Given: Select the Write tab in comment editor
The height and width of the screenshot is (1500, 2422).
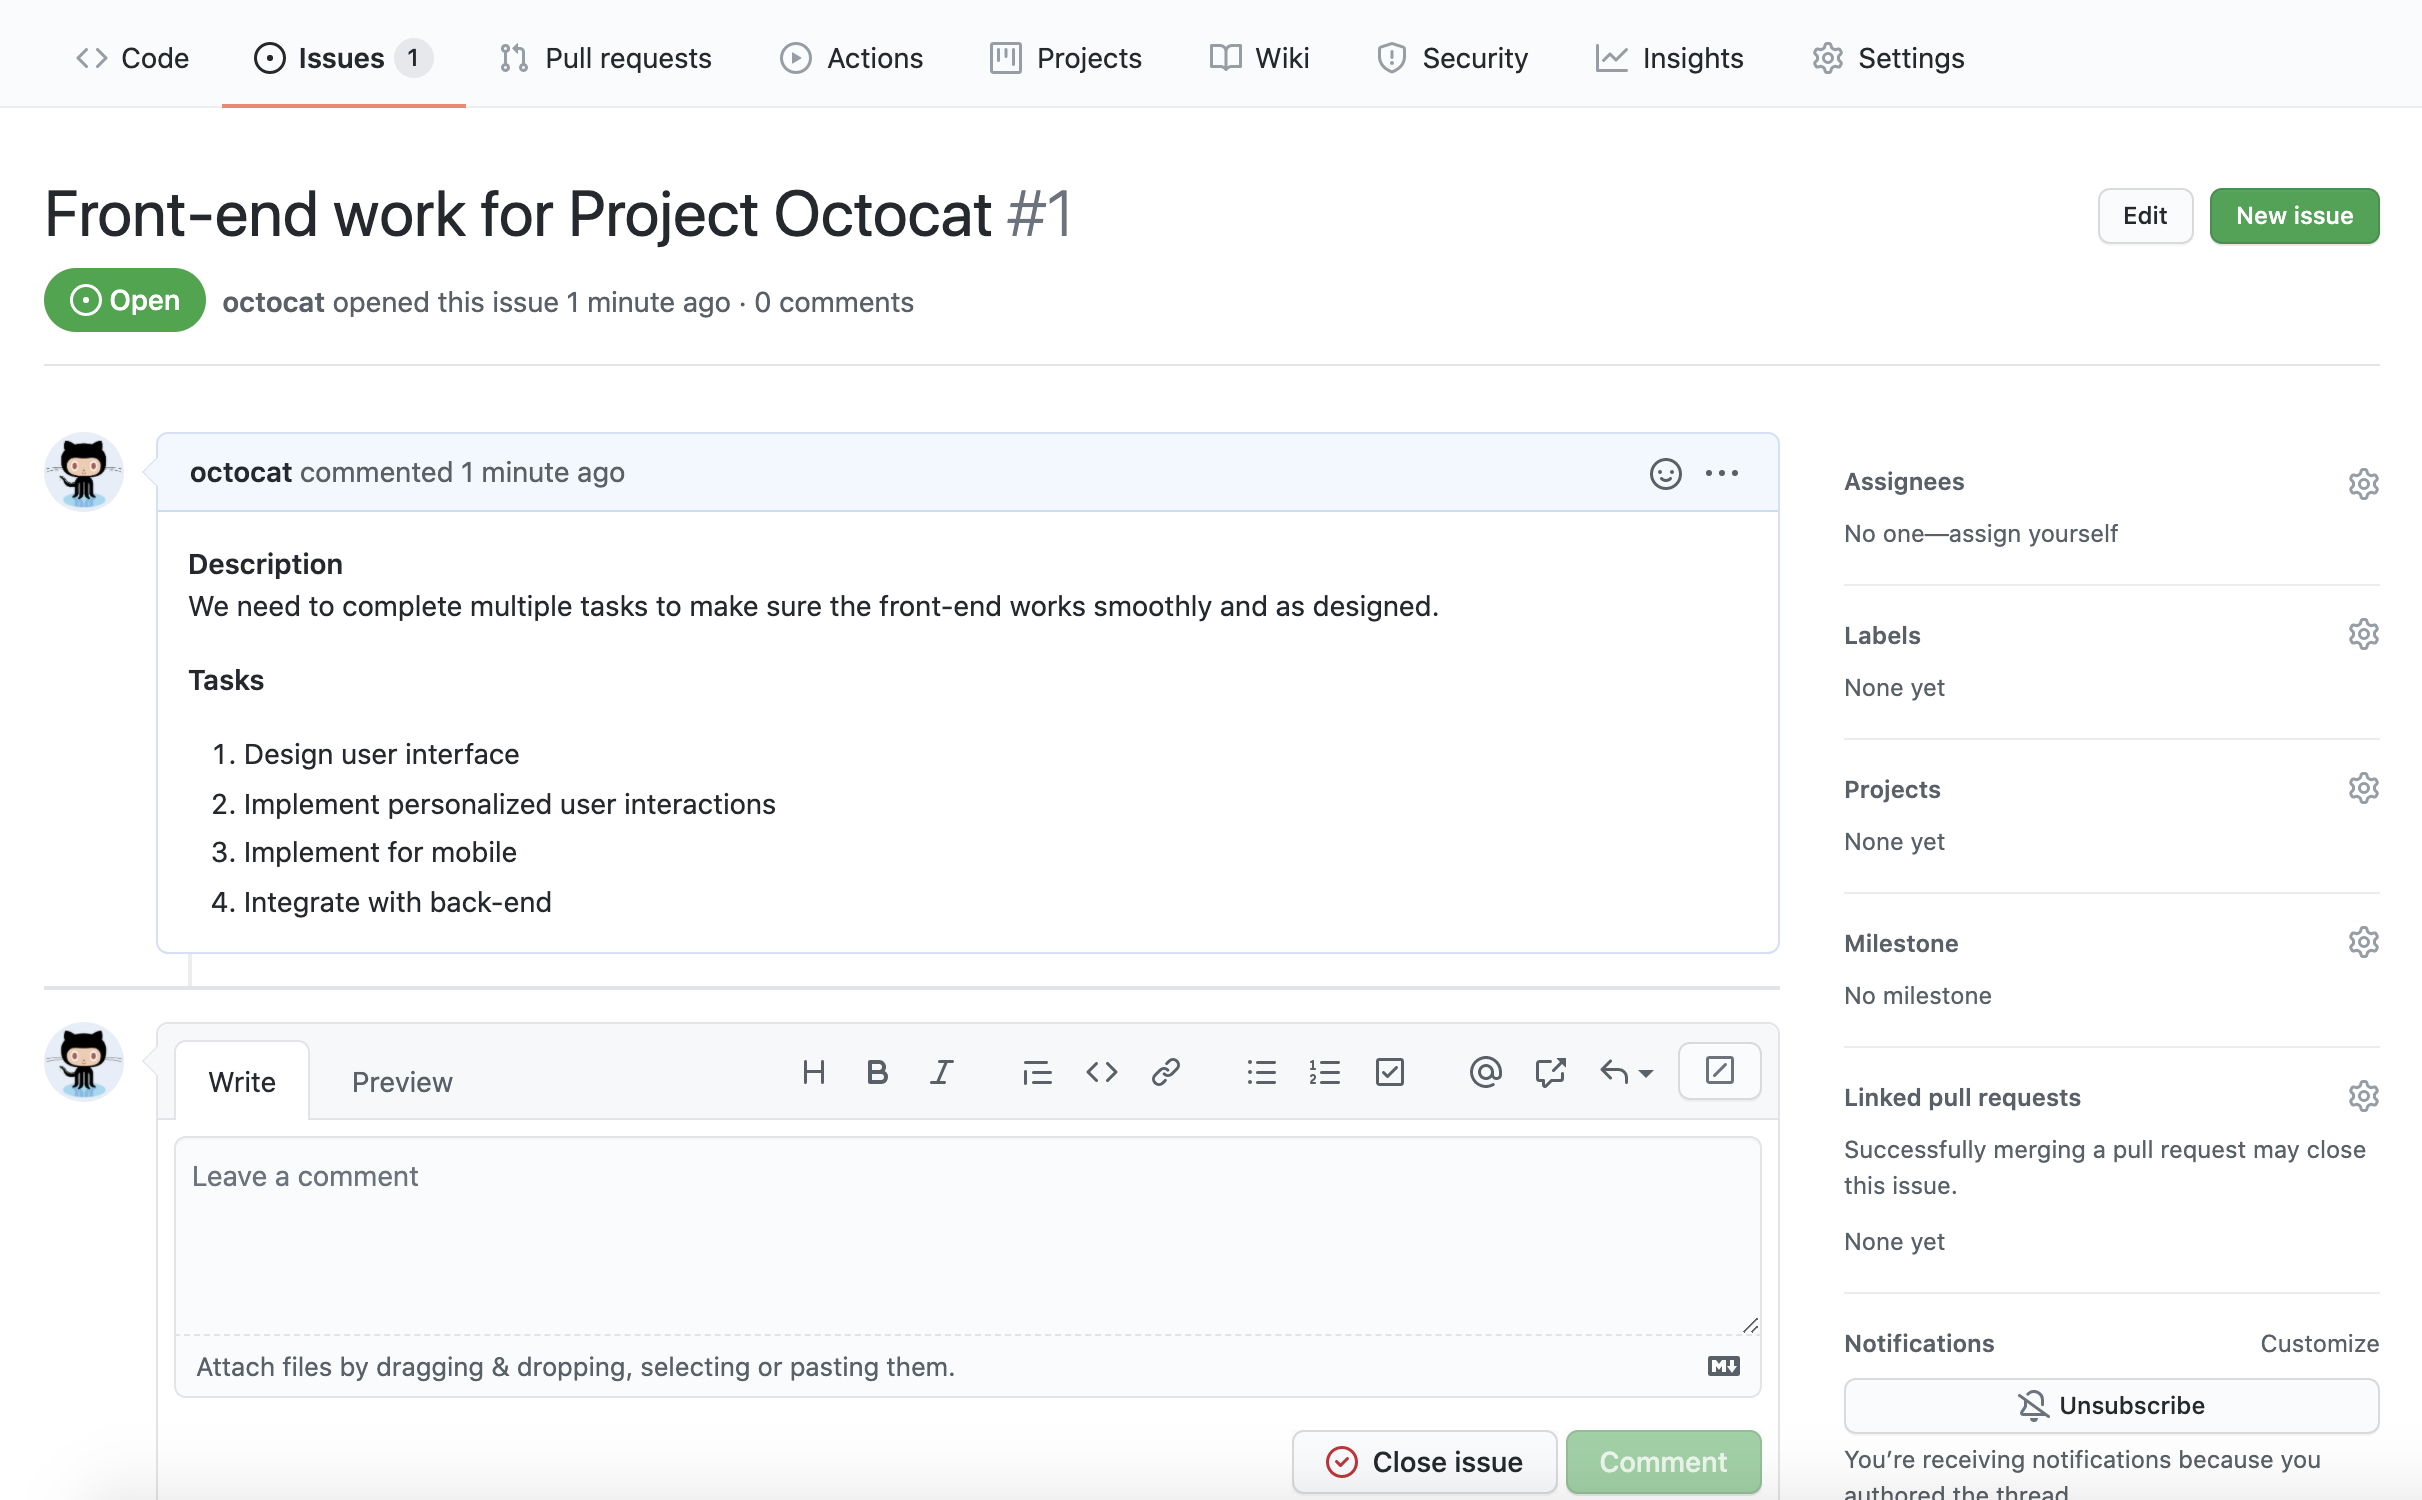Looking at the screenshot, I should tap(240, 1081).
